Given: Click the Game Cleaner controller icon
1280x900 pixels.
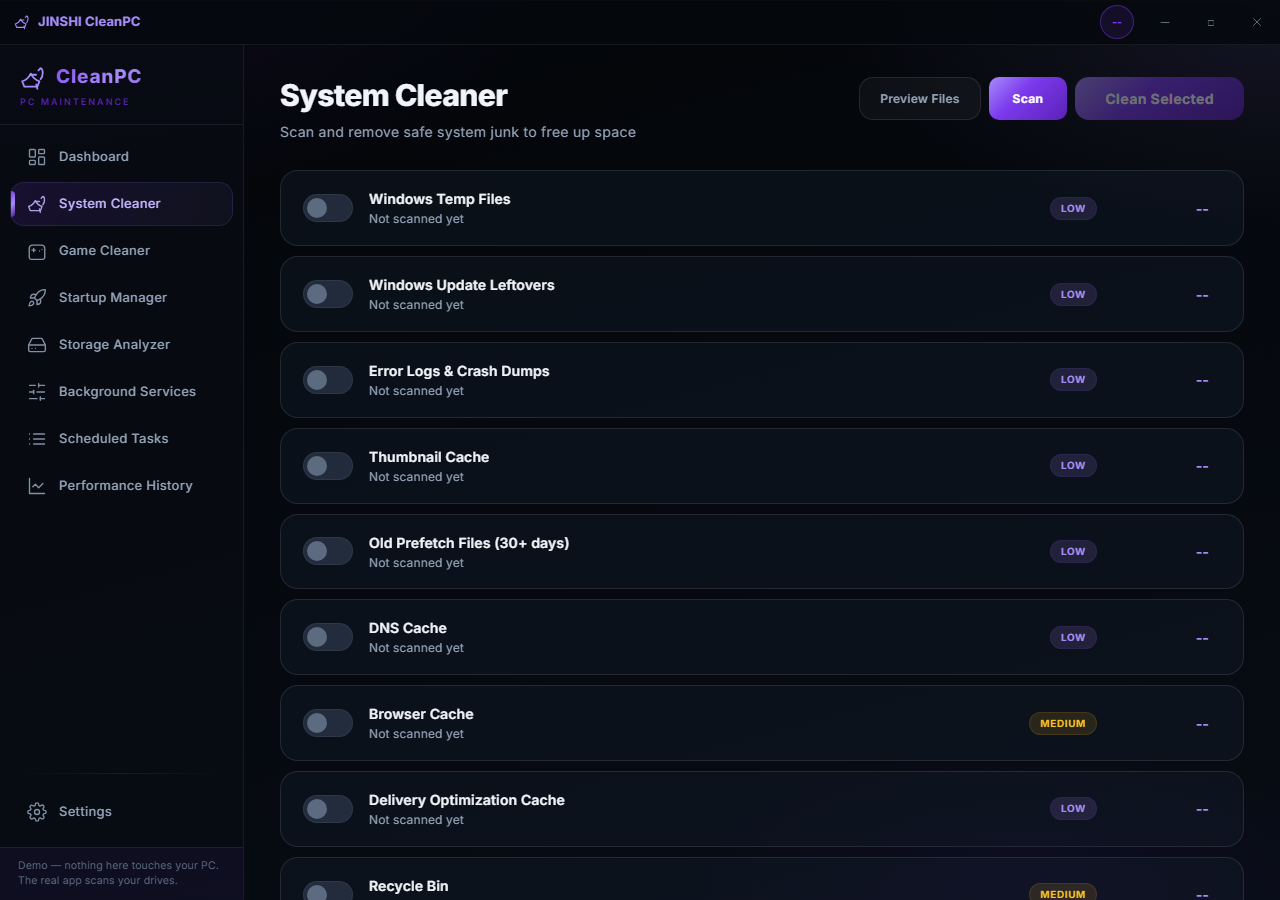Looking at the screenshot, I should [37, 251].
